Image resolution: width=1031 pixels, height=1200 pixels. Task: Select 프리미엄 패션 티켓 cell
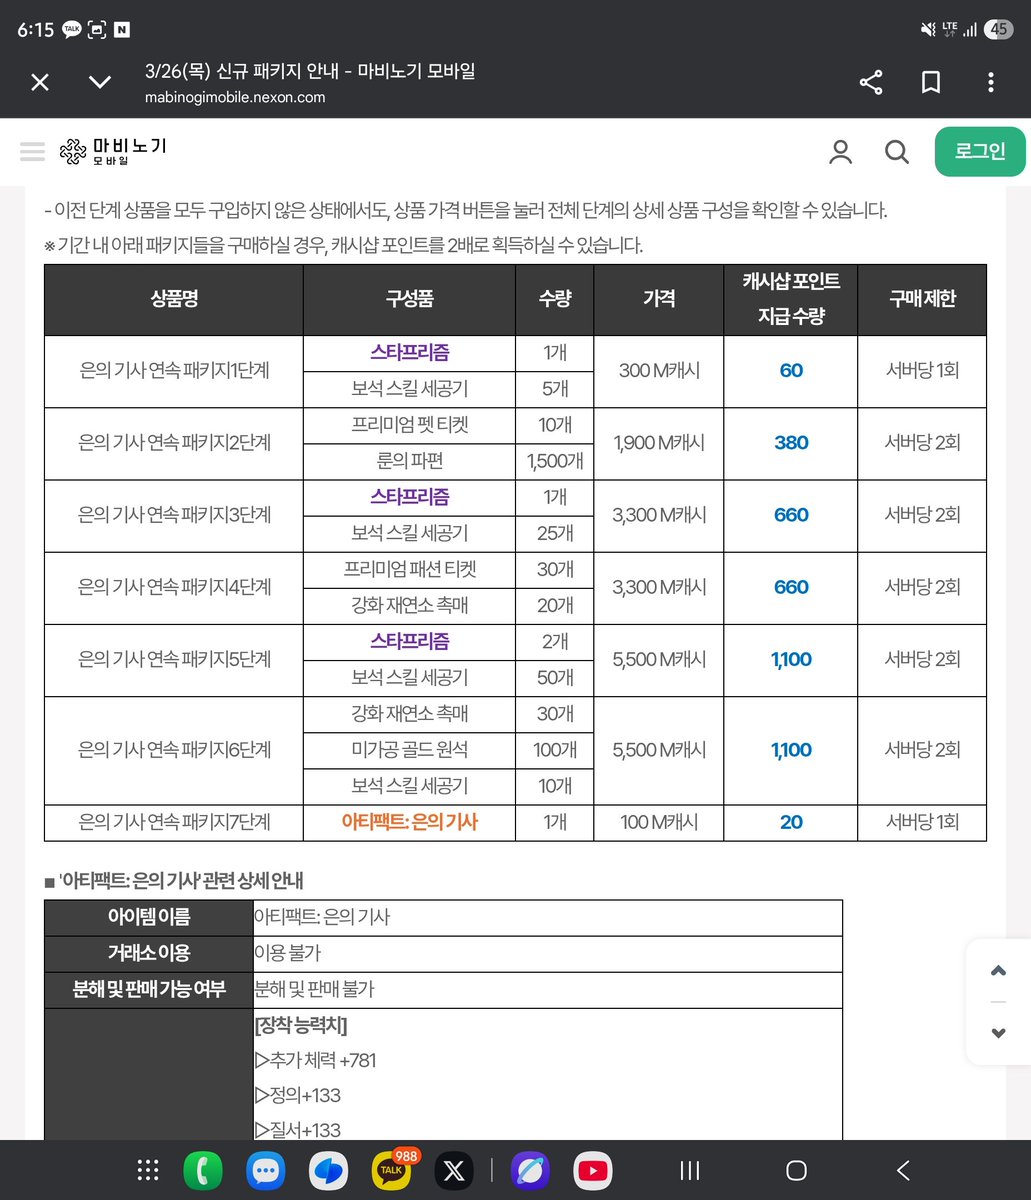(409, 569)
